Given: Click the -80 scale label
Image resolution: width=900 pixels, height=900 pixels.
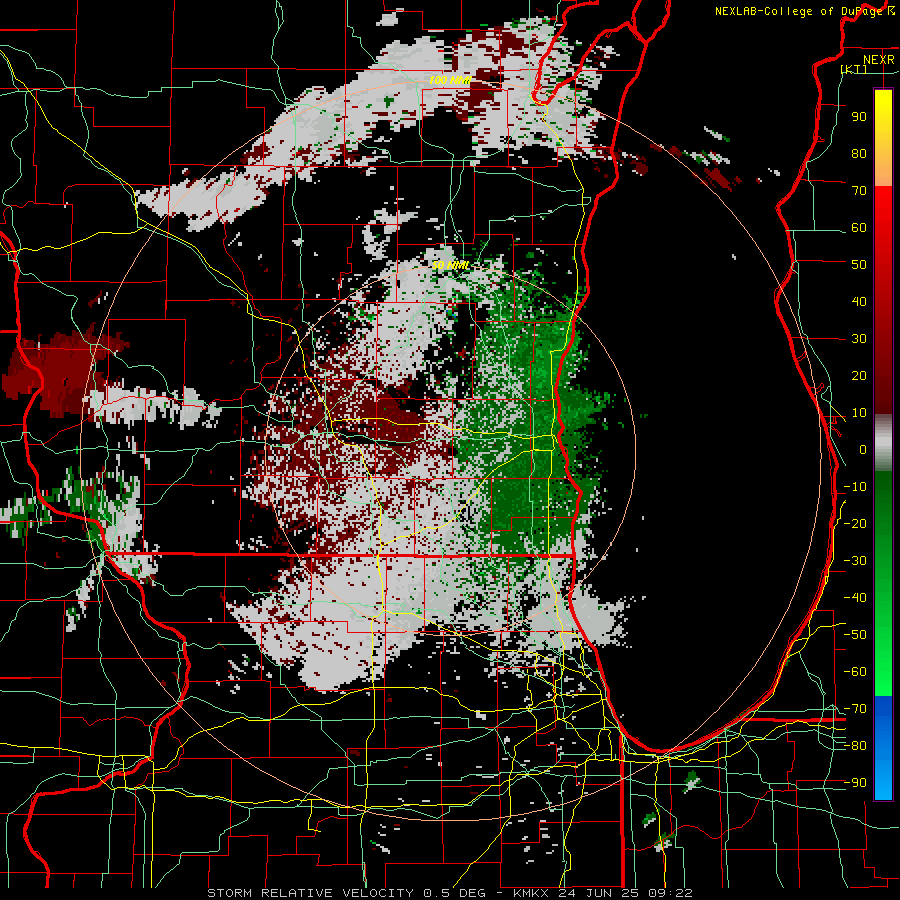Looking at the screenshot, I should 855,746.
